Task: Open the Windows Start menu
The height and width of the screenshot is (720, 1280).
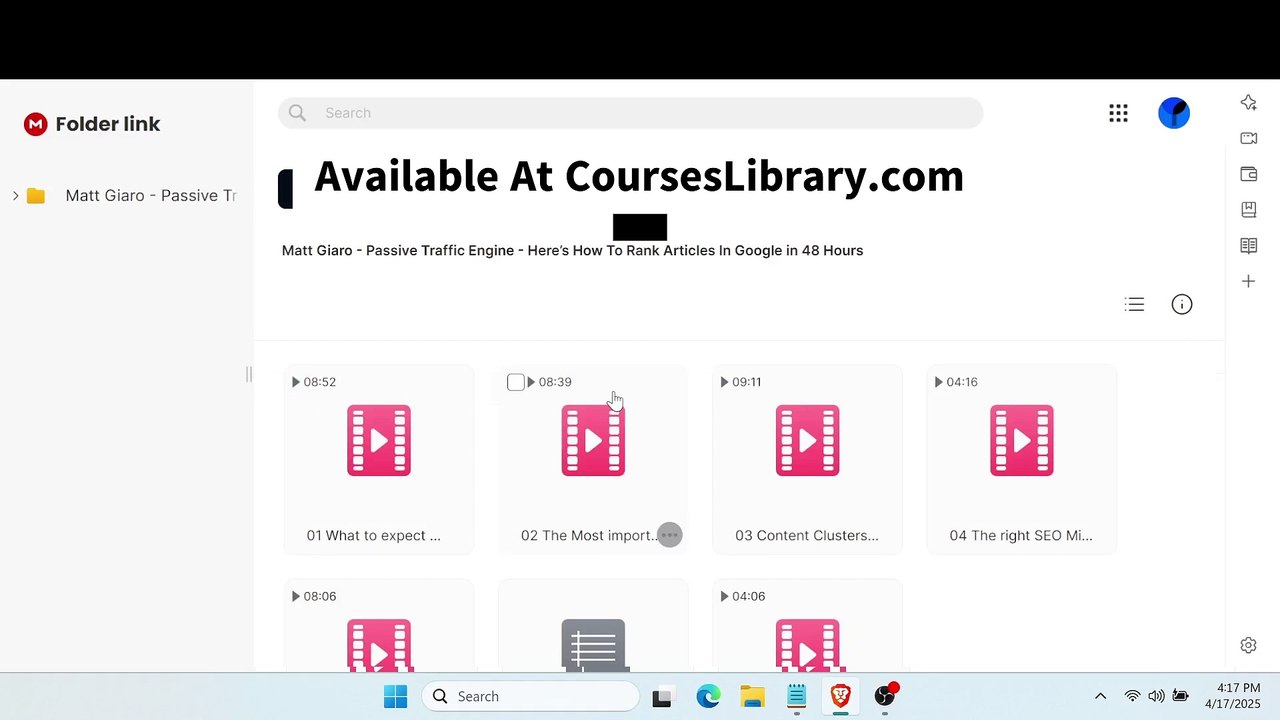Action: [395, 696]
